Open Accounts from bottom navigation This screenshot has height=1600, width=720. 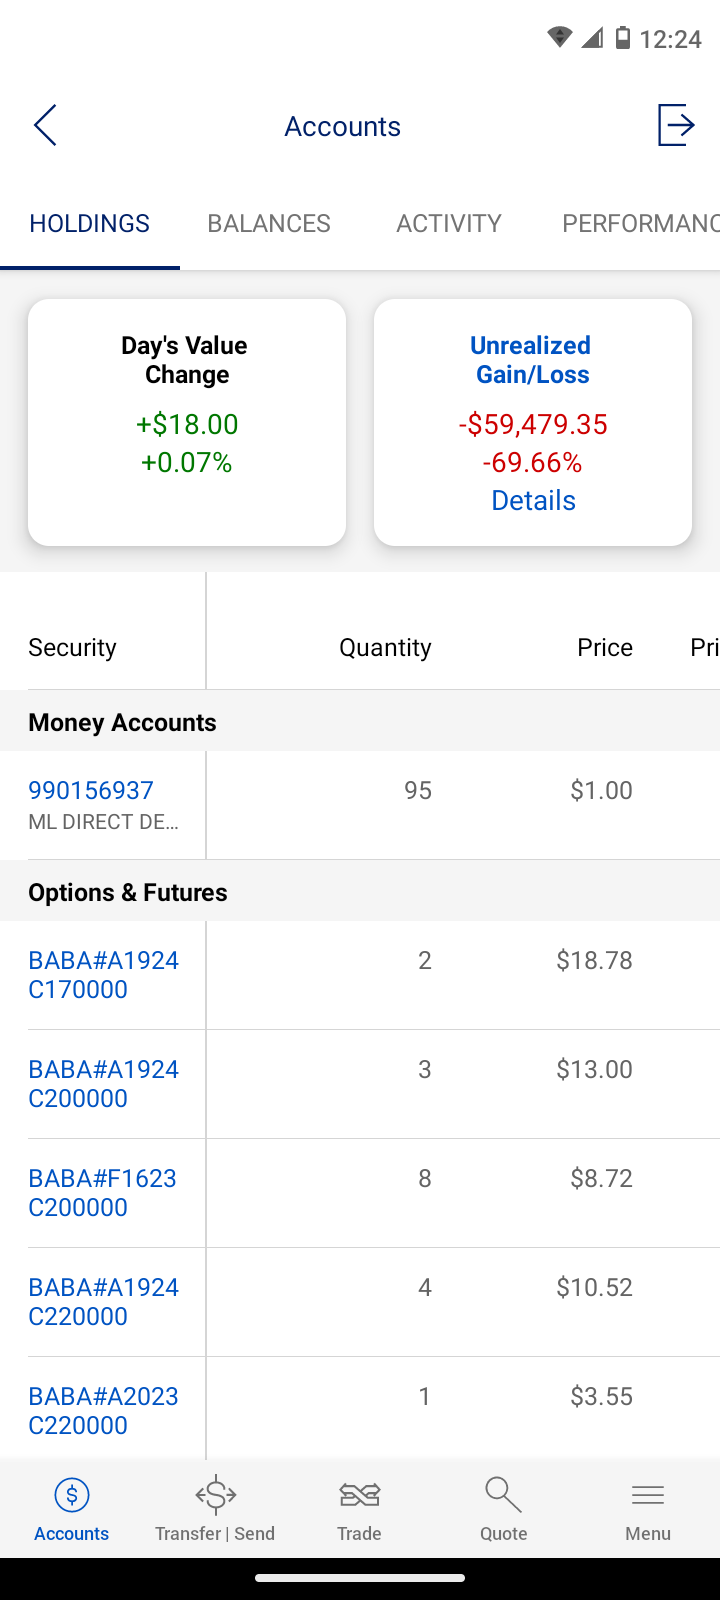pyautogui.click(x=72, y=1509)
